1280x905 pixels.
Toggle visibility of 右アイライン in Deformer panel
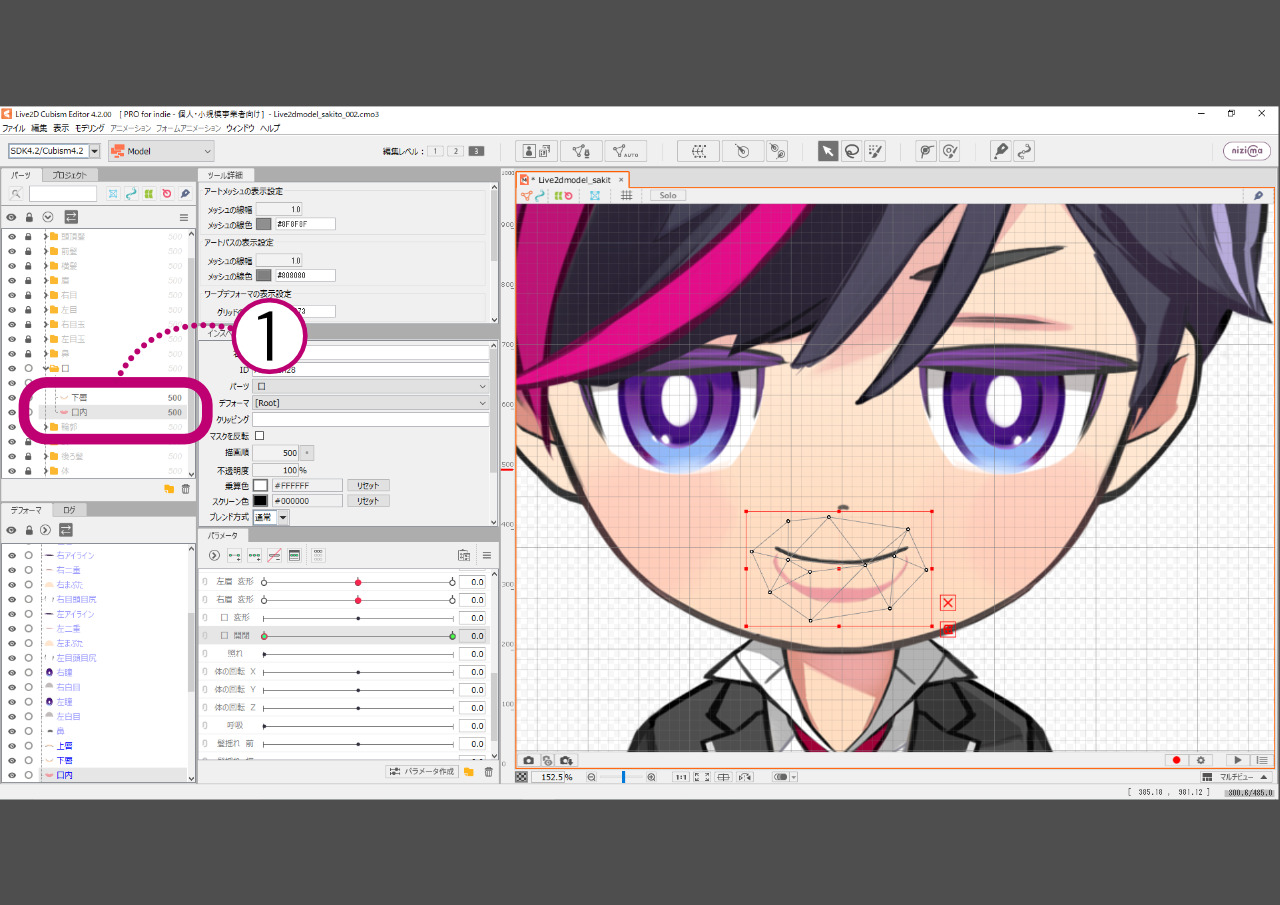pos(12,555)
